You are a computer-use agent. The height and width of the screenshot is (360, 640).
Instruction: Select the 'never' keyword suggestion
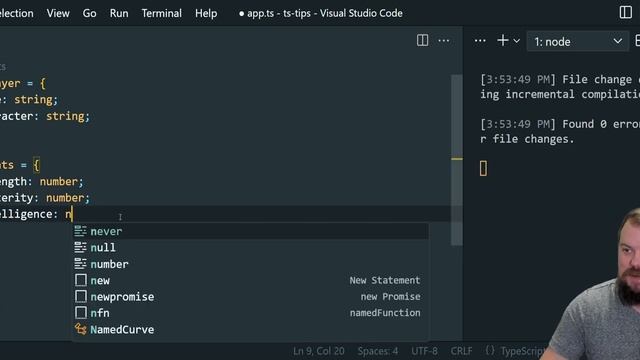pyautogui.click(x=251, y=231)
